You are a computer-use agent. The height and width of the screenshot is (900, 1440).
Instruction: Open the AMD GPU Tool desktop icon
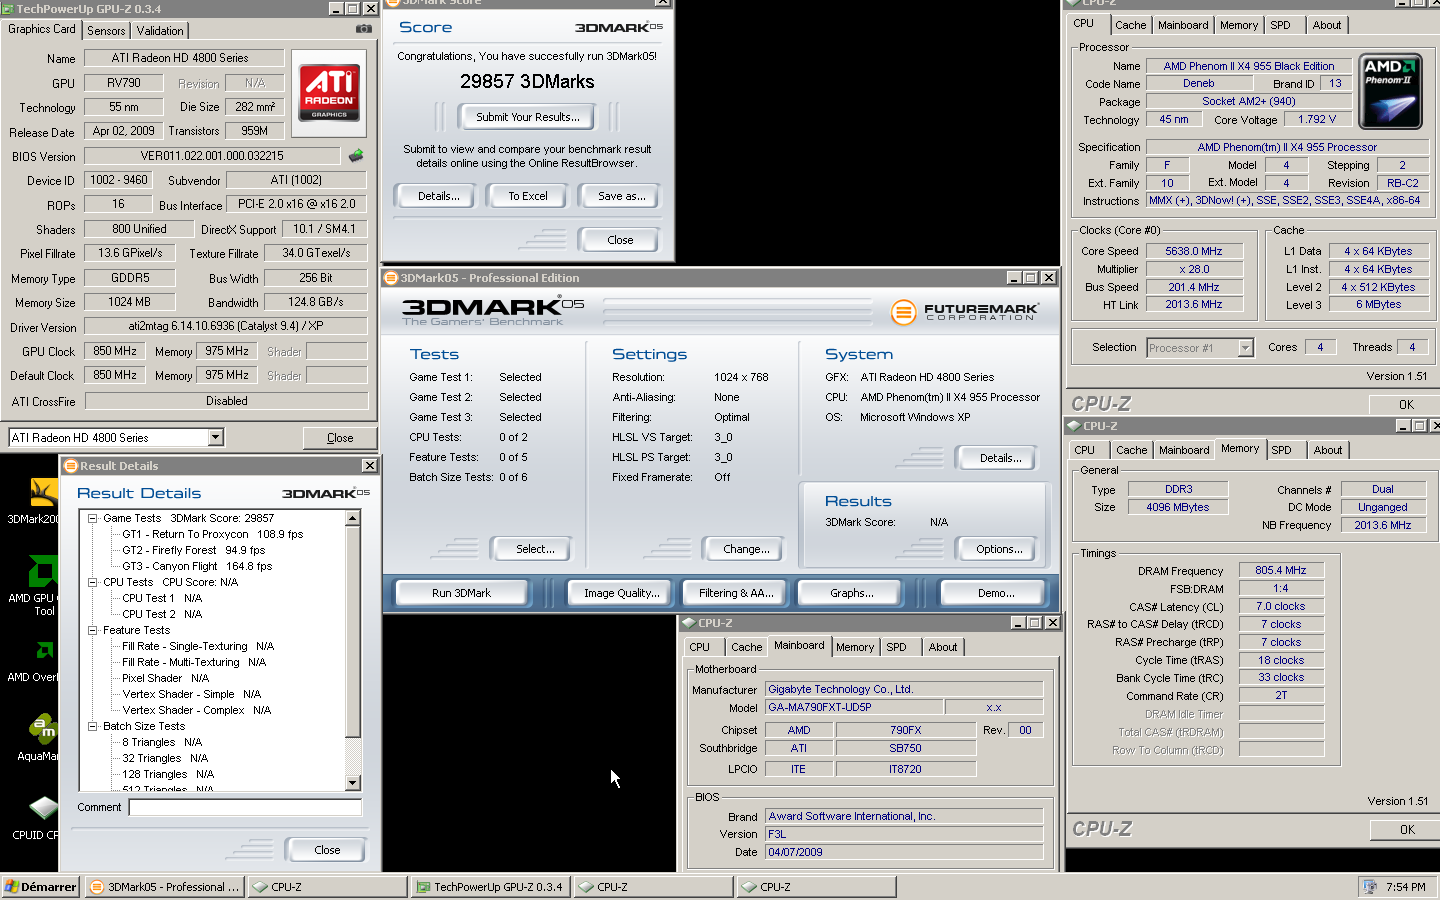pos(43,571)
